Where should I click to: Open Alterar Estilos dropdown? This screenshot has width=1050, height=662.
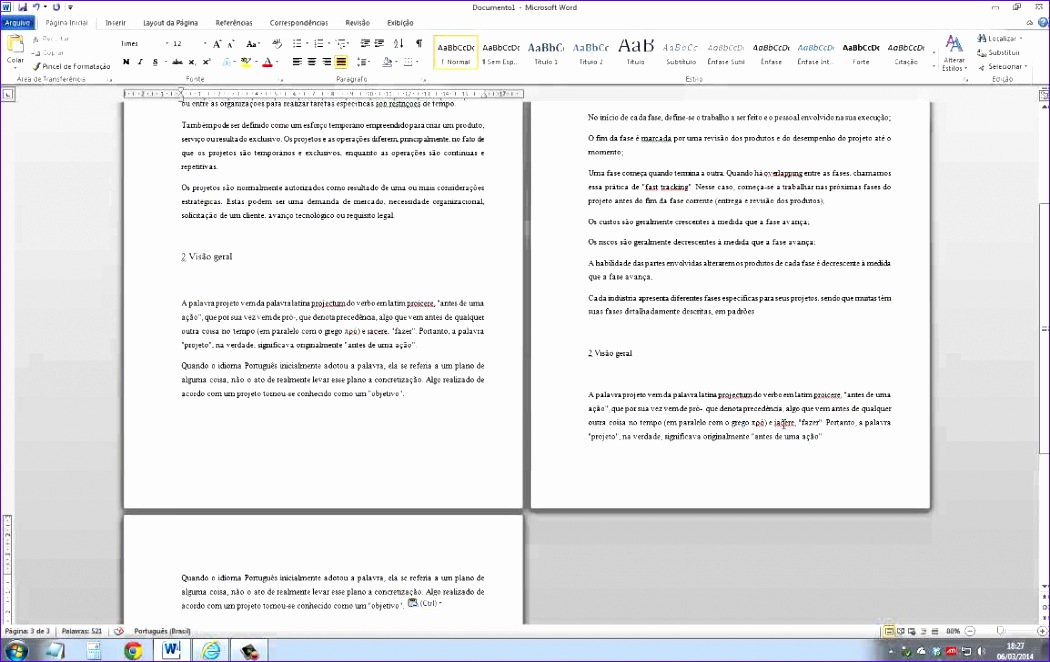click(x=954, y=53)
